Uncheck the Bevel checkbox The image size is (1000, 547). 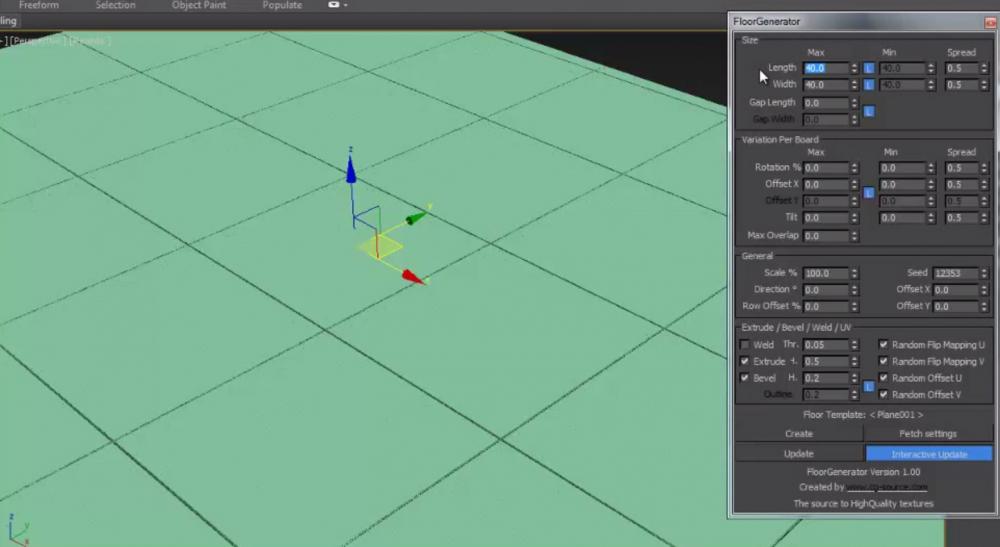click(744, 377)
